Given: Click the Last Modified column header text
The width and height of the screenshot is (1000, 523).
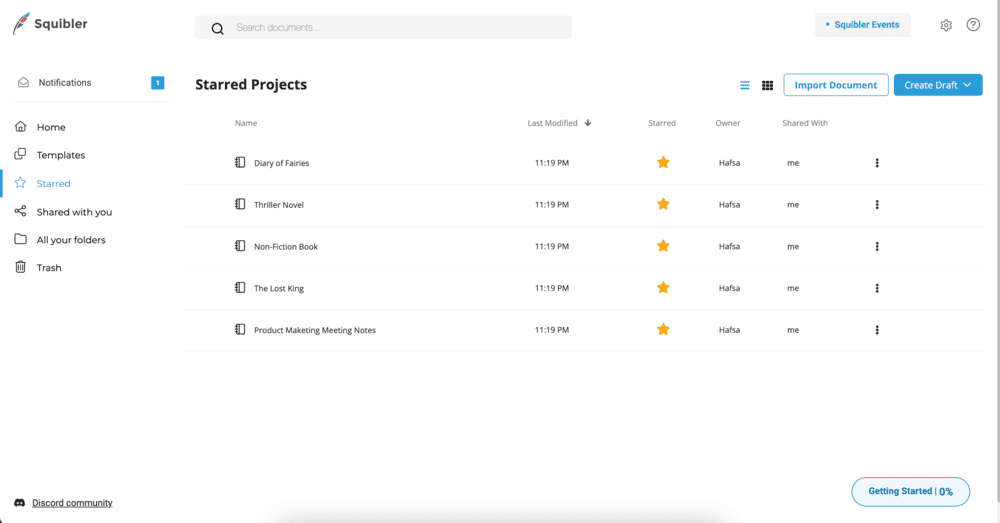Looking at the screenshot, I should click(552, 123).
